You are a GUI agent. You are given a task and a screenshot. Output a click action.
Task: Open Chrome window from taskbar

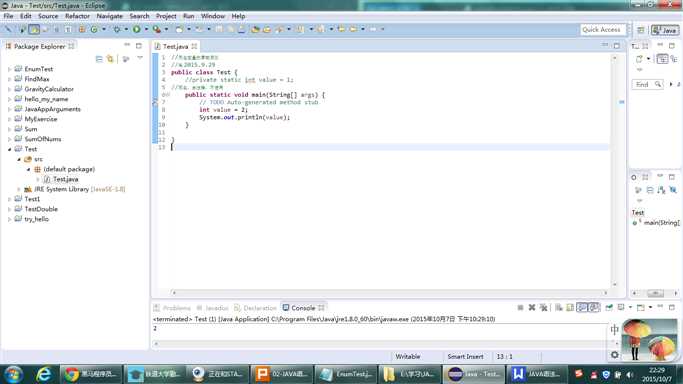(90, 374)
